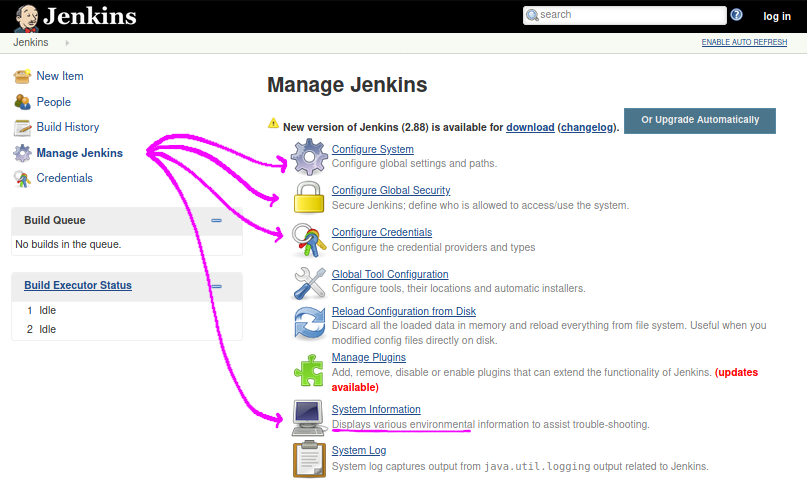Click the Credentials keys icon in sidebar

(x=22, y=179)
